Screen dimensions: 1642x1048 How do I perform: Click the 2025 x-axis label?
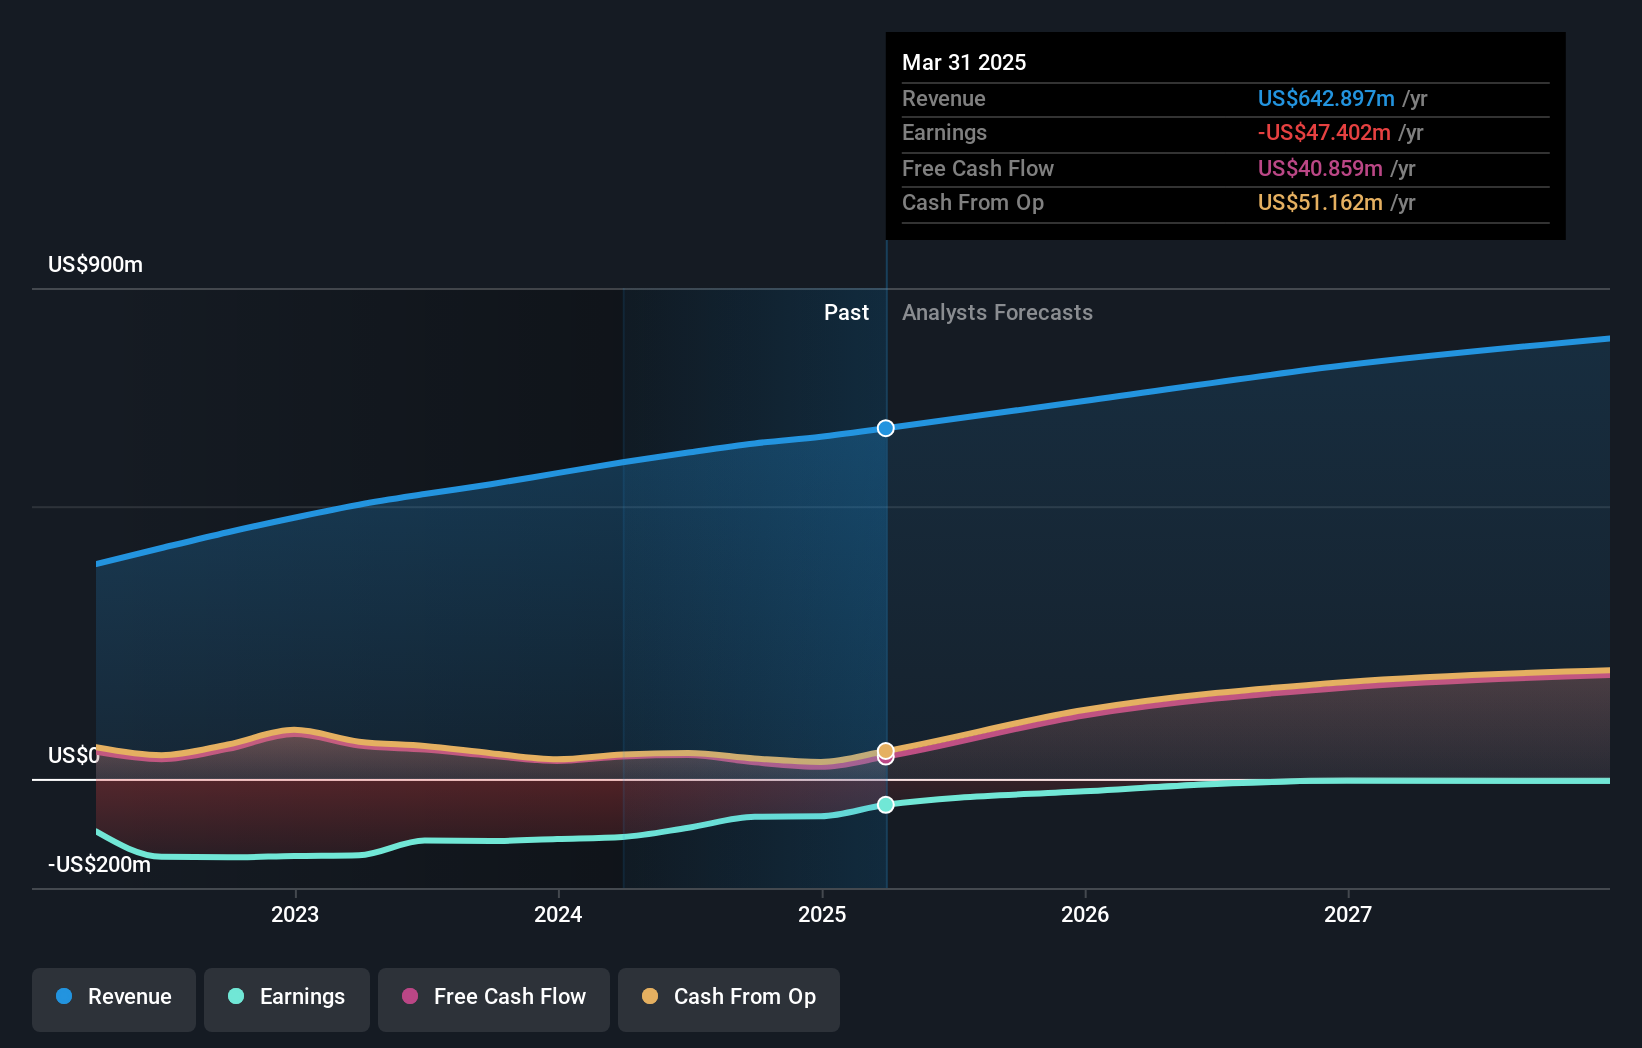pos(822,914)
